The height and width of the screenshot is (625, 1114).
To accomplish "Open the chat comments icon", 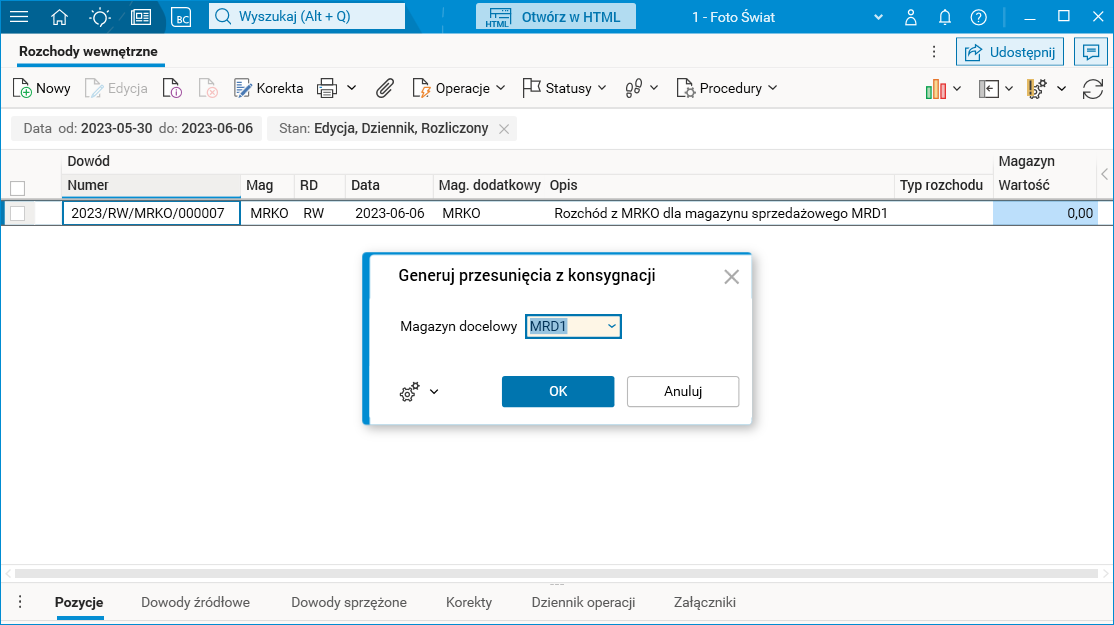I will coord(1091,52).
